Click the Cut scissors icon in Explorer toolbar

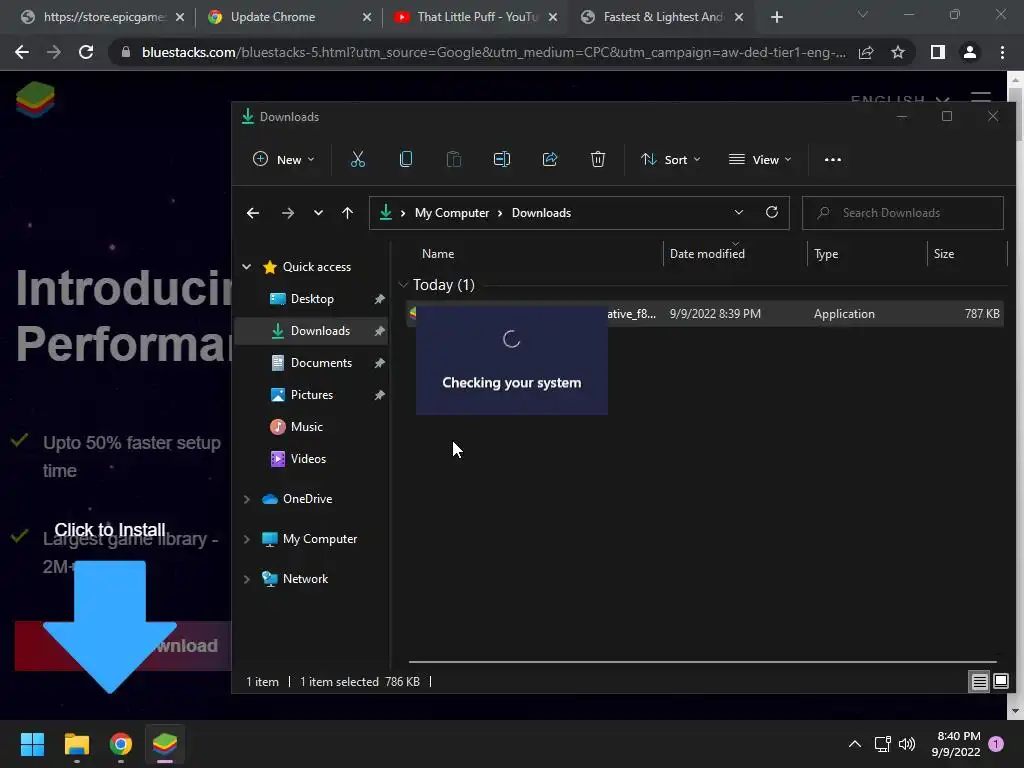pyautogui.click(x=357, y=159)
